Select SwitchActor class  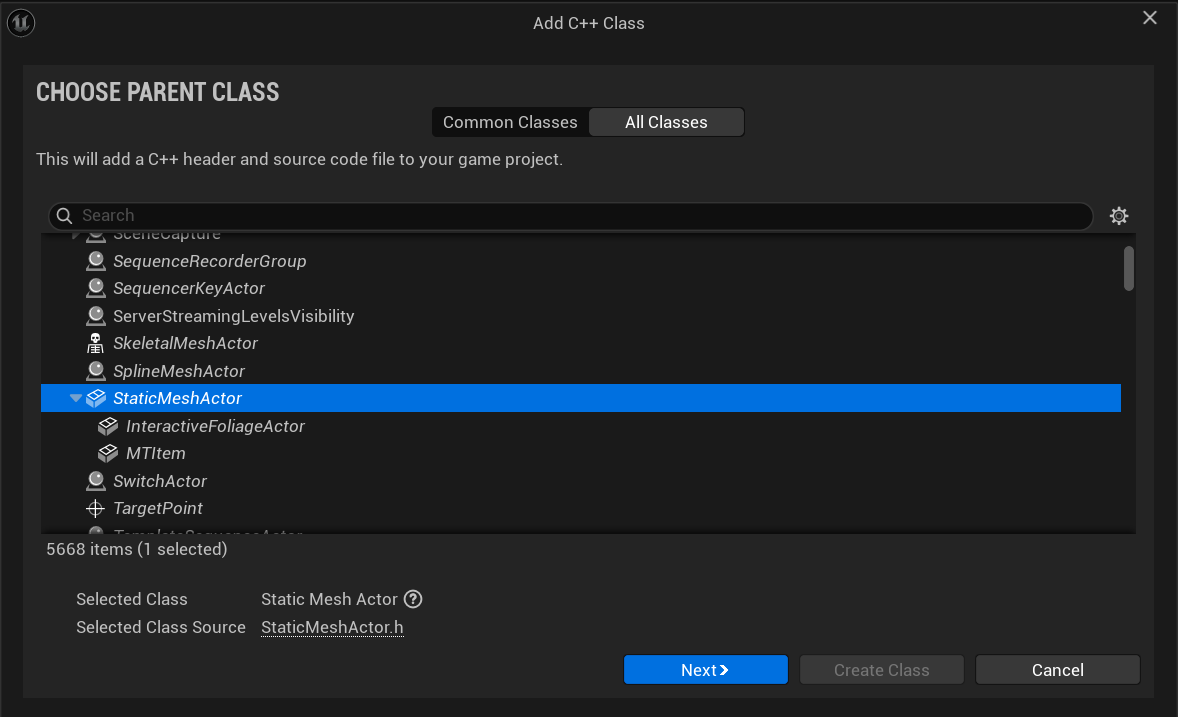(x=160, y=481)
